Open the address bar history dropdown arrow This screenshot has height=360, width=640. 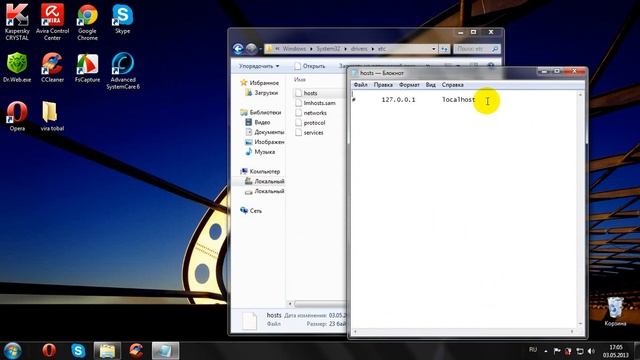point(433,49)
